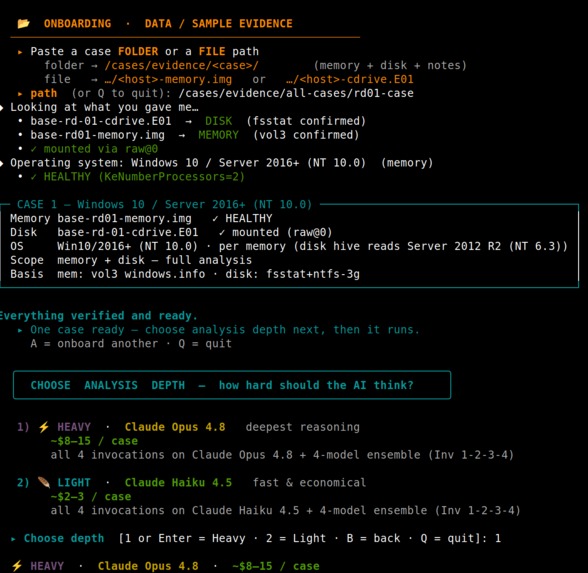The height and width of the screenshot is (573, 588).
Task: Click '(memory + disk + notes)' hint text
Action: click(x=390, y=65)
